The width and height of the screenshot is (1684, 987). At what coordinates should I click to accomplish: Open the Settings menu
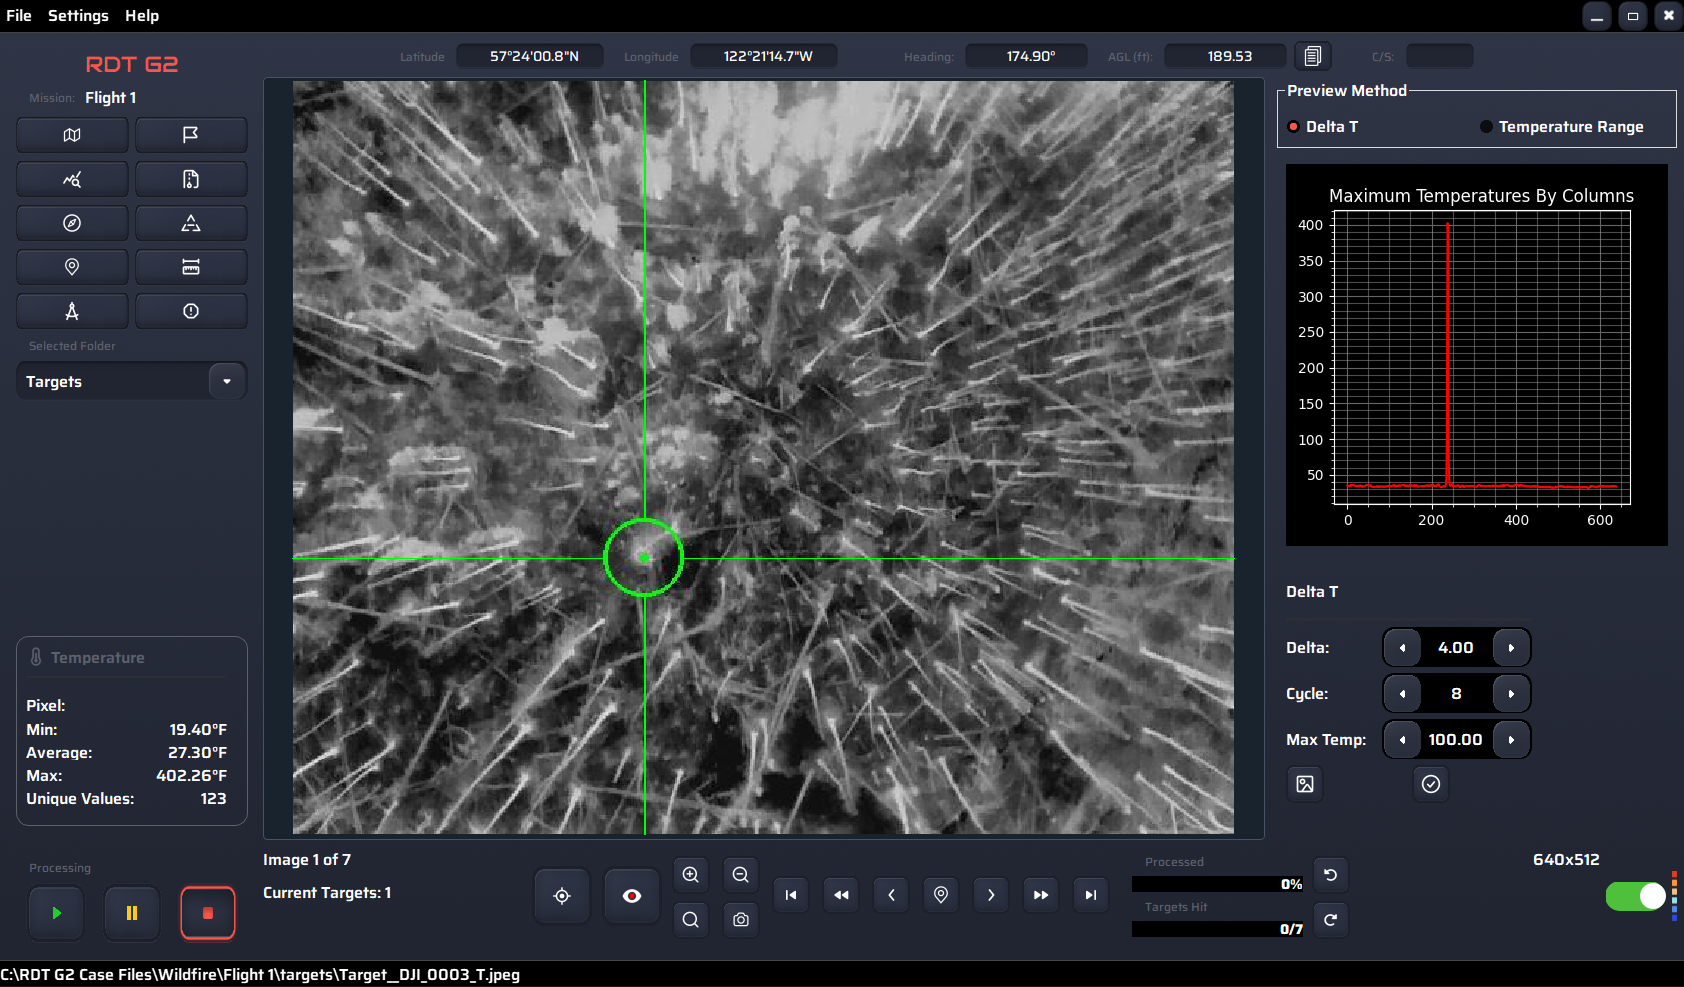coord(78,16)
